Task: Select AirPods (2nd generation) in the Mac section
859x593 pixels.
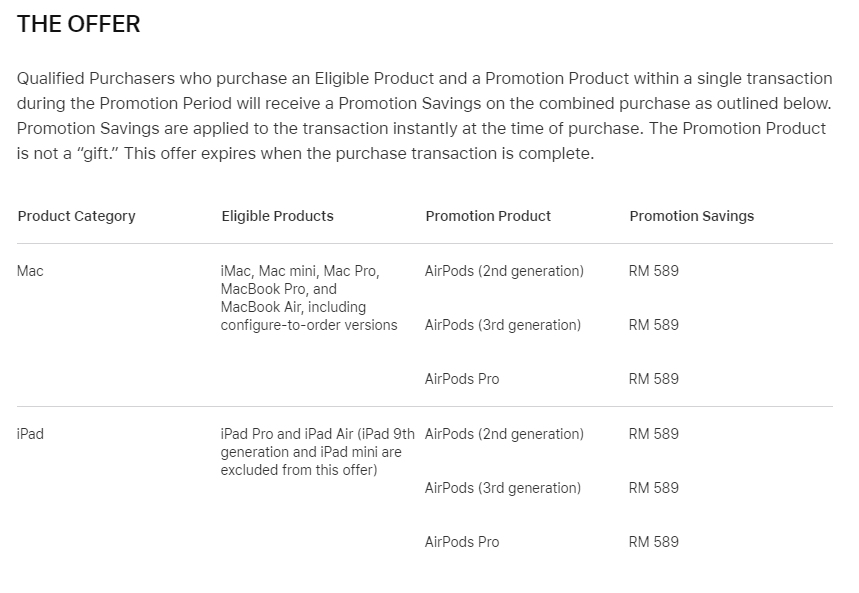Action: point(504,271)
